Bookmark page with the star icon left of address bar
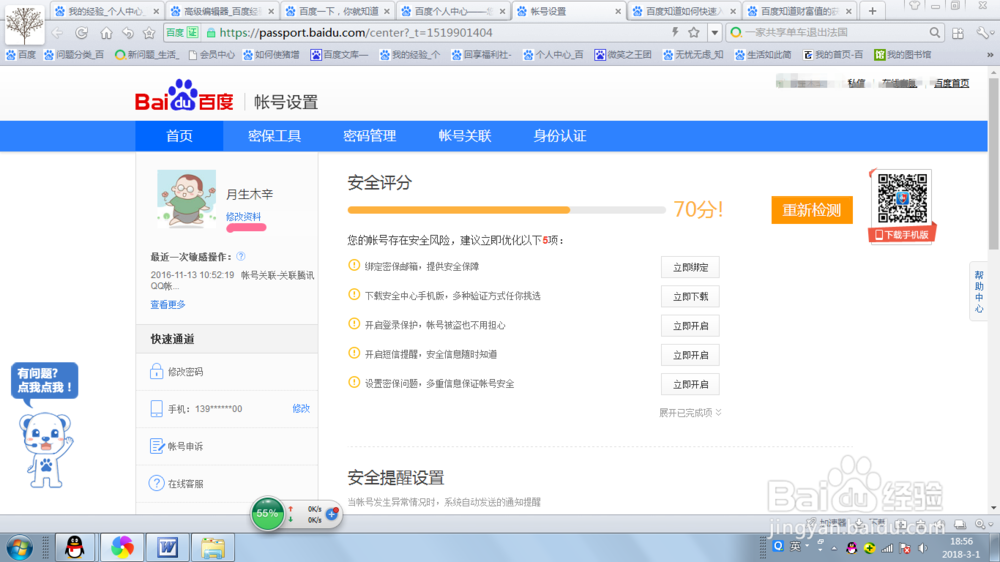This screenshot has height=562, width=1000. click(x=149, y=33)
